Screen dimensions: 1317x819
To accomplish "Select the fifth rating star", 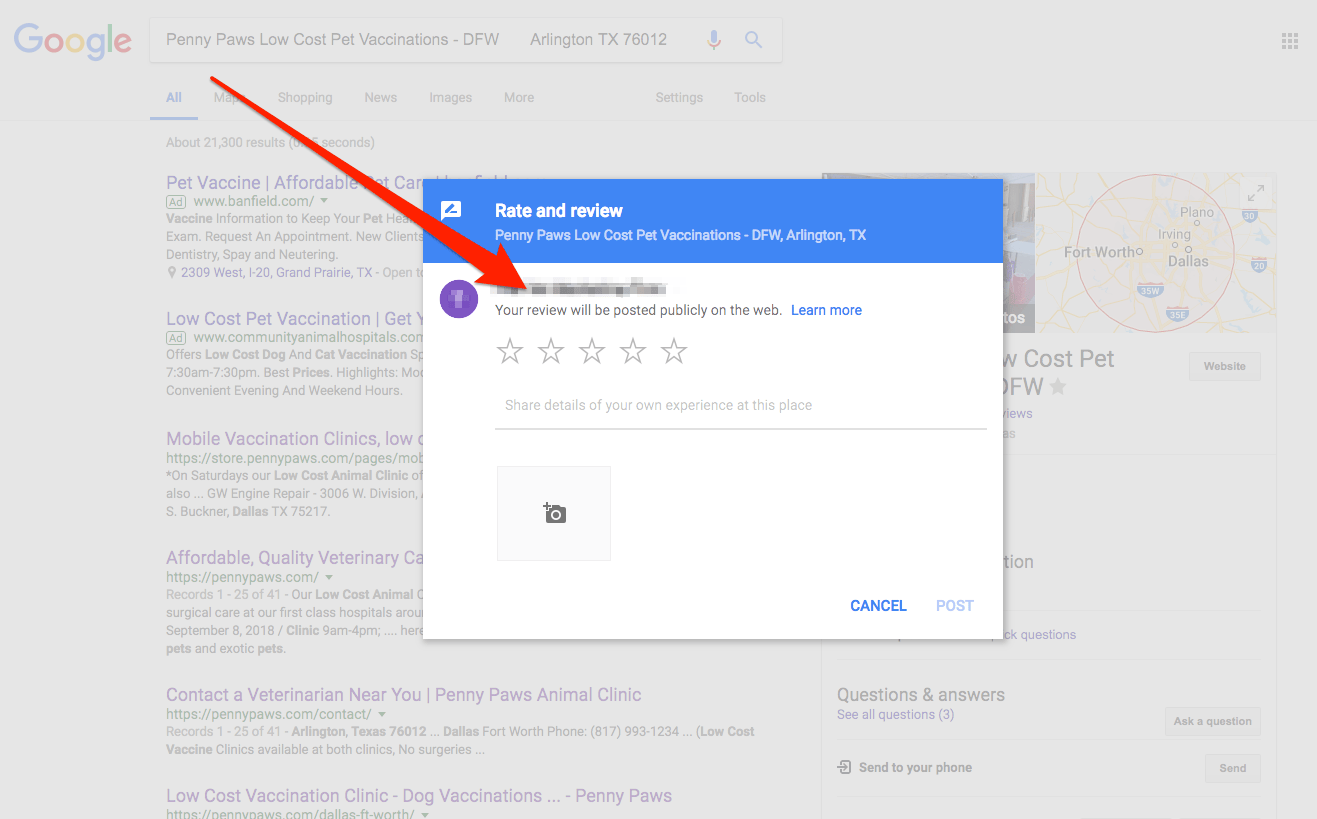I will pos(674,351).
